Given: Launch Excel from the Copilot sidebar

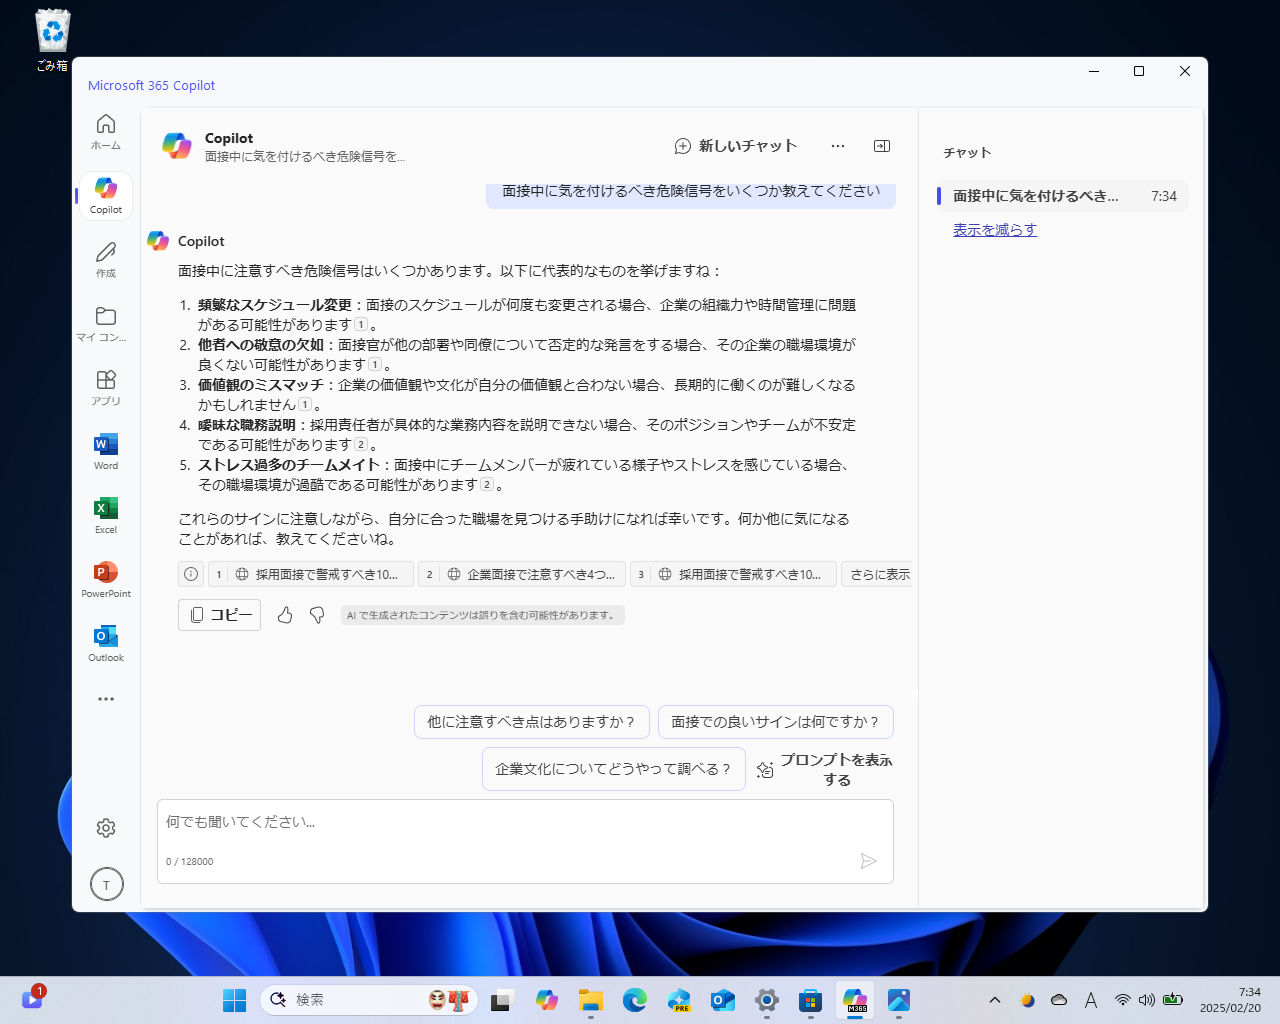Looking at the screenshot, I should coord(105,515).
